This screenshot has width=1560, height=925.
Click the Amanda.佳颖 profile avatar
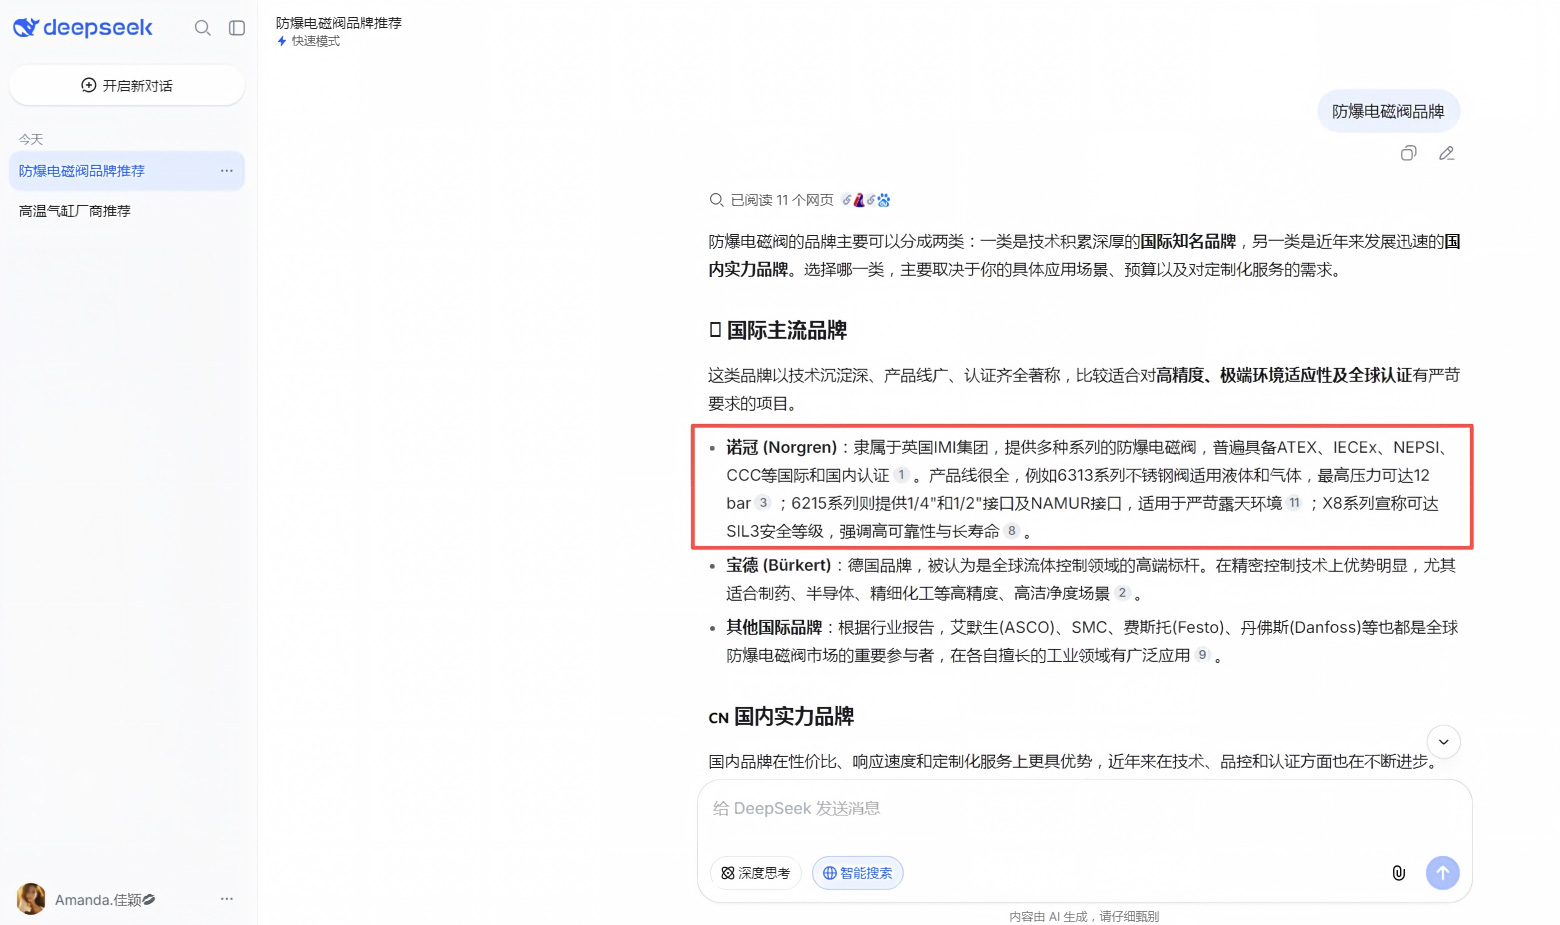point(31,899)
